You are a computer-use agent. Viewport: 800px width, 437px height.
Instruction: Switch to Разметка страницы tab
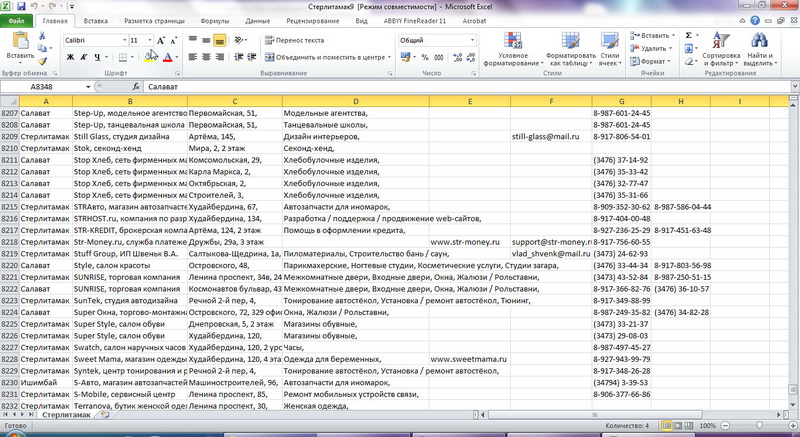click(155, 21)
